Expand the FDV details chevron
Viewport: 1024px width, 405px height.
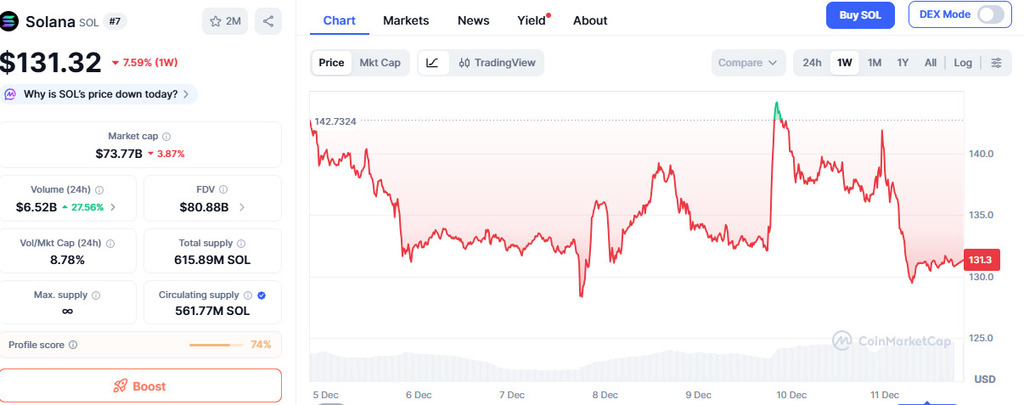[242, 207]
